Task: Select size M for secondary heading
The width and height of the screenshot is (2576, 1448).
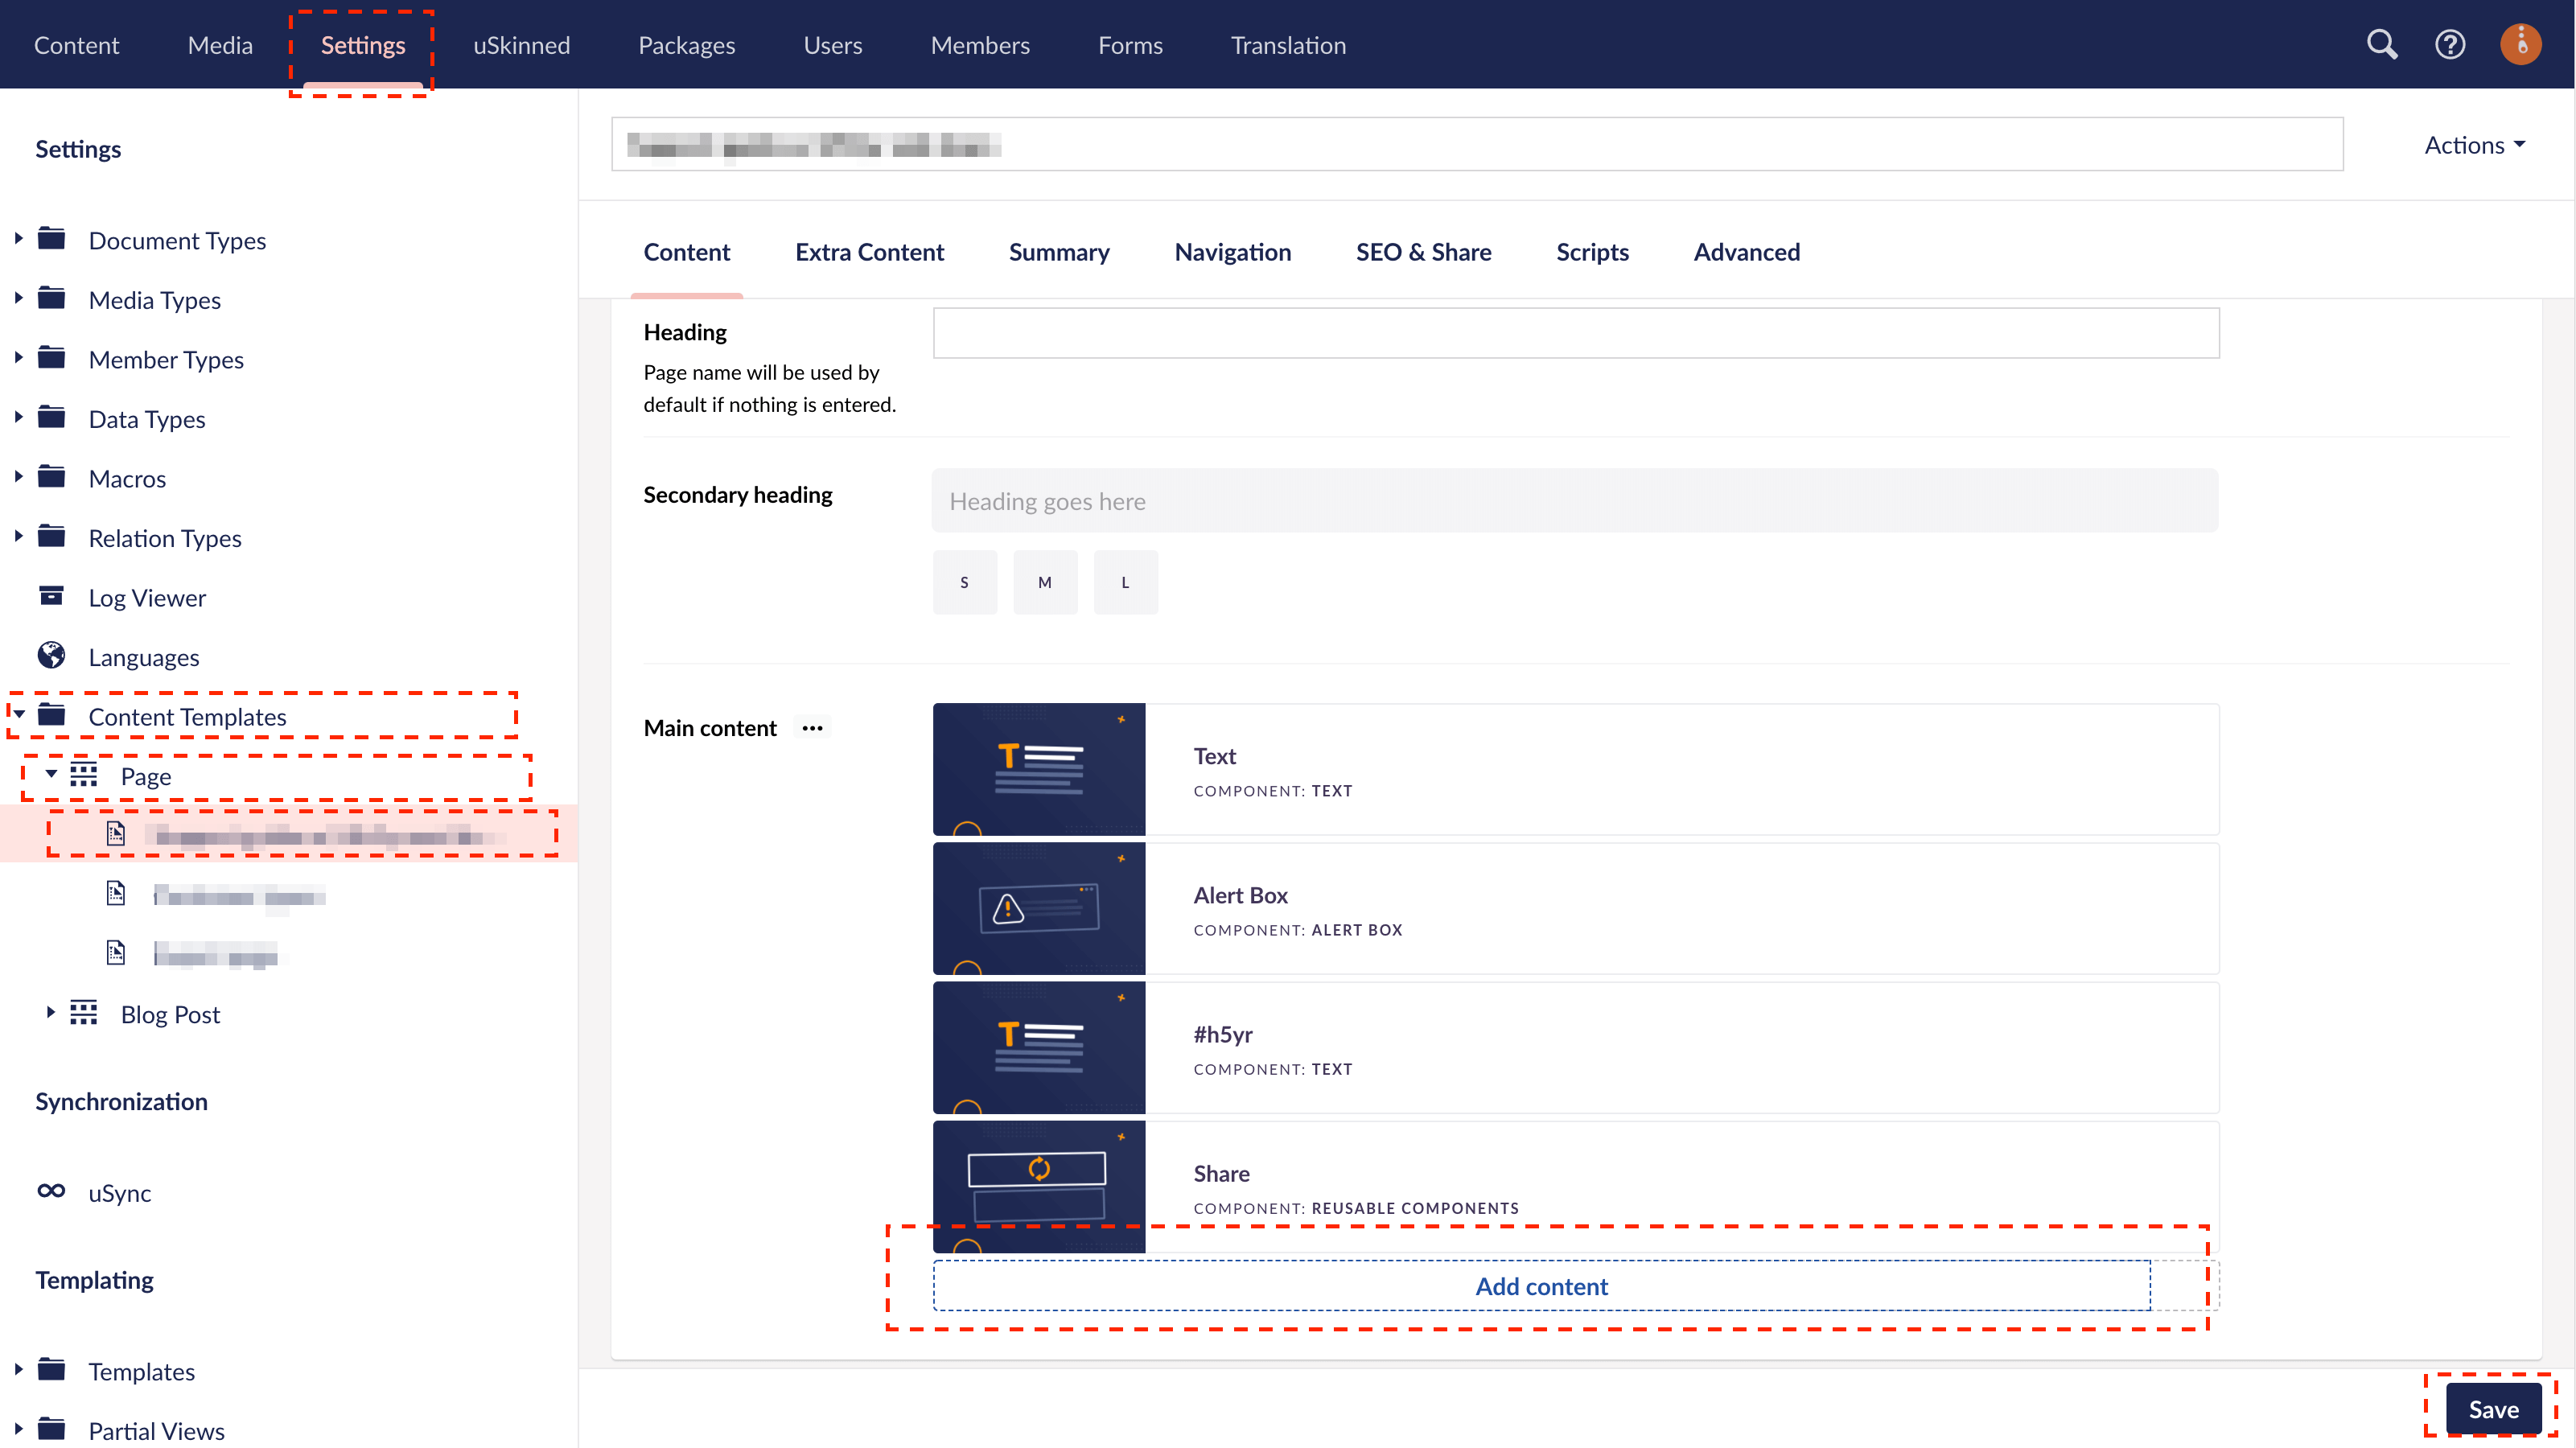Action: (1045, 581)
